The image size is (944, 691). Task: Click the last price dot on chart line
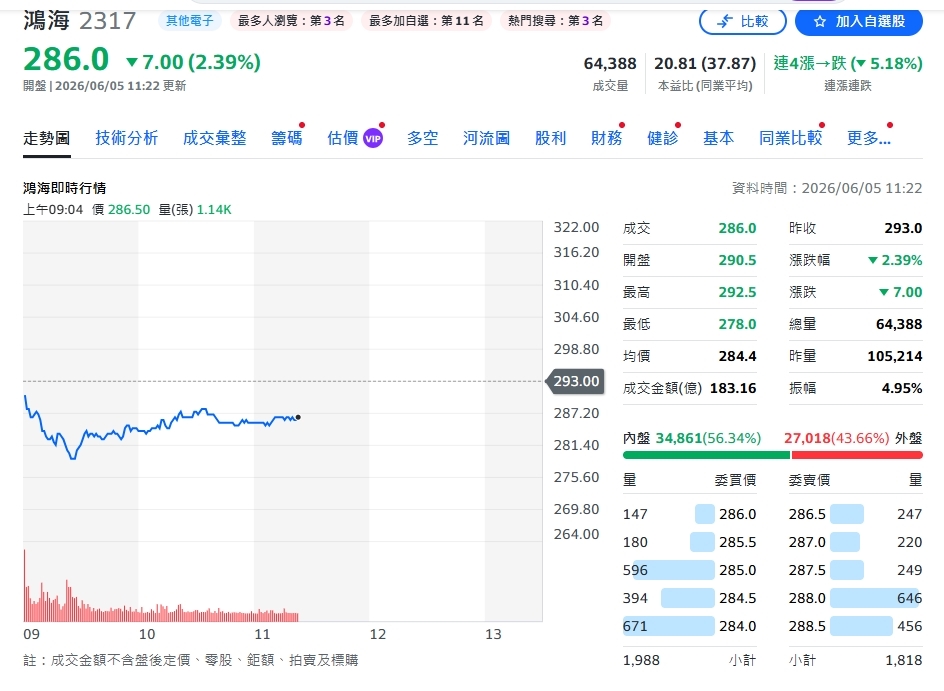click(298, 417)
